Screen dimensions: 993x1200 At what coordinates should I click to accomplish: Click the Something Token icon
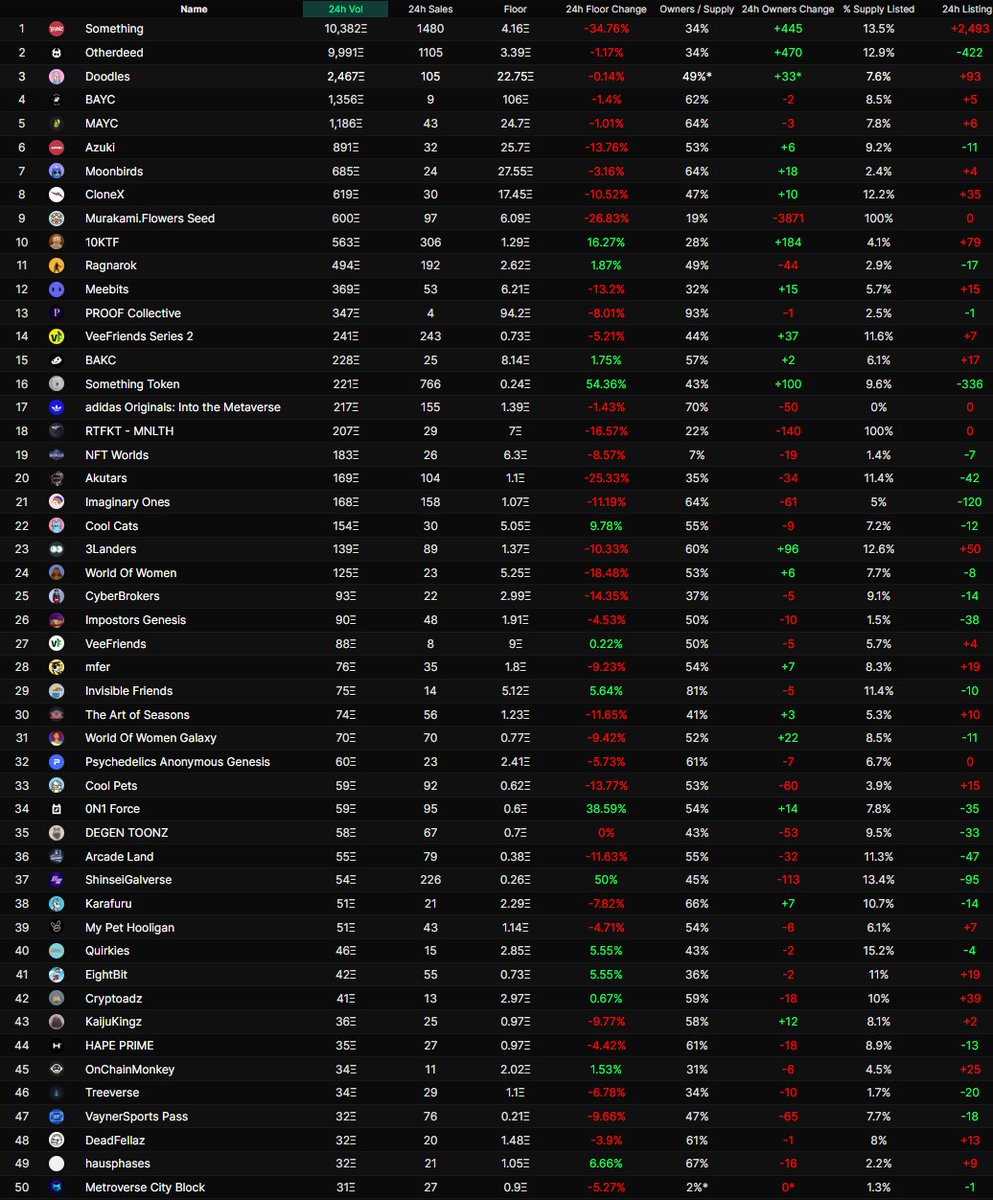[57, 384]
